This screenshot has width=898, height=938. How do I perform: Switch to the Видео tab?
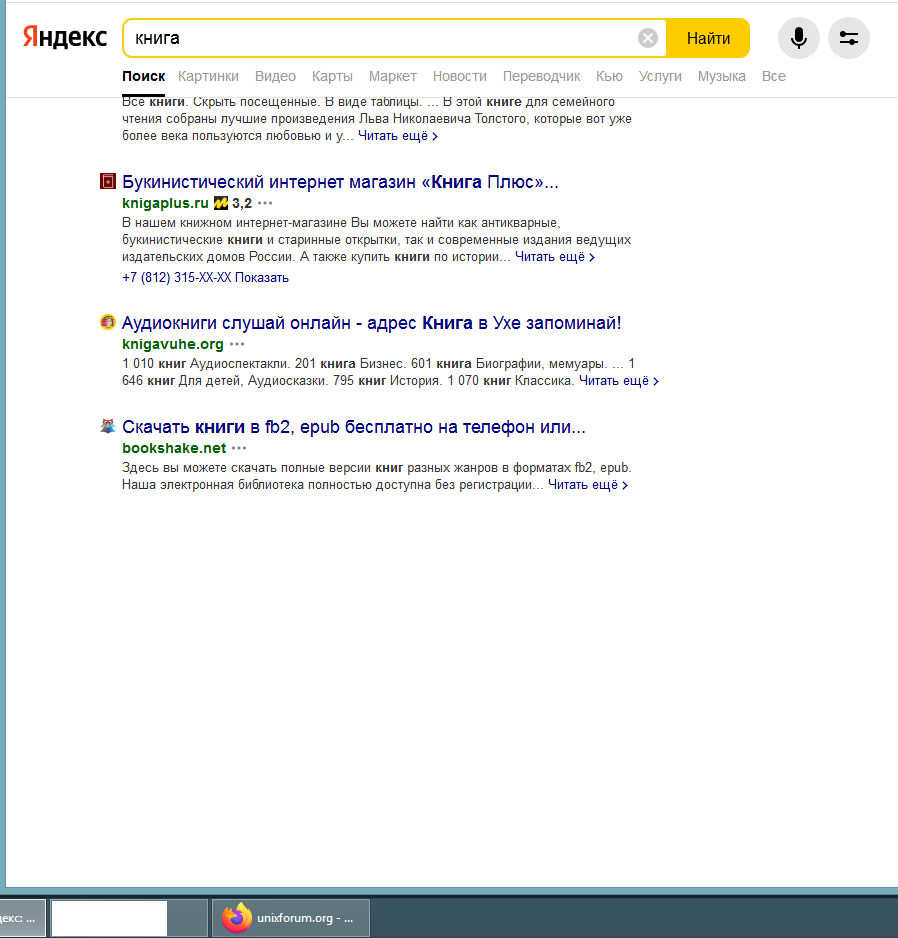(x=275, y=77)
